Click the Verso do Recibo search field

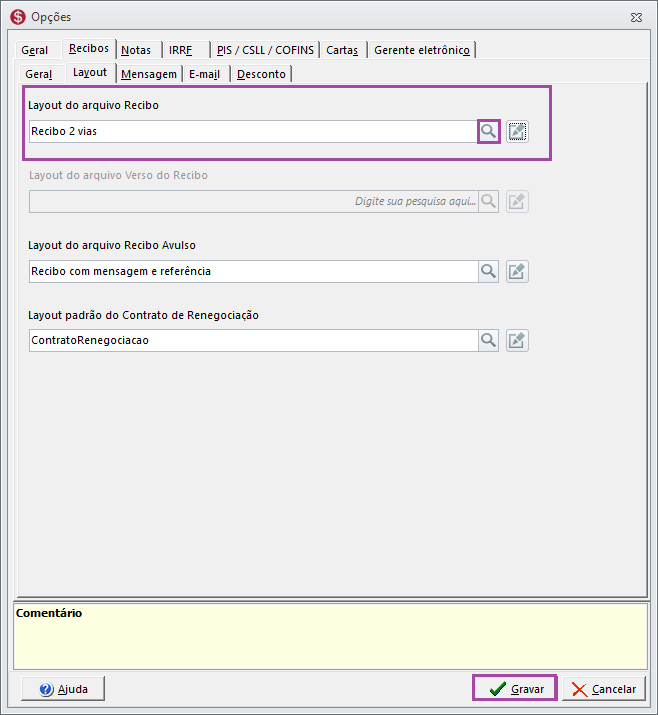pyautogui.click(x=254, y=201)
